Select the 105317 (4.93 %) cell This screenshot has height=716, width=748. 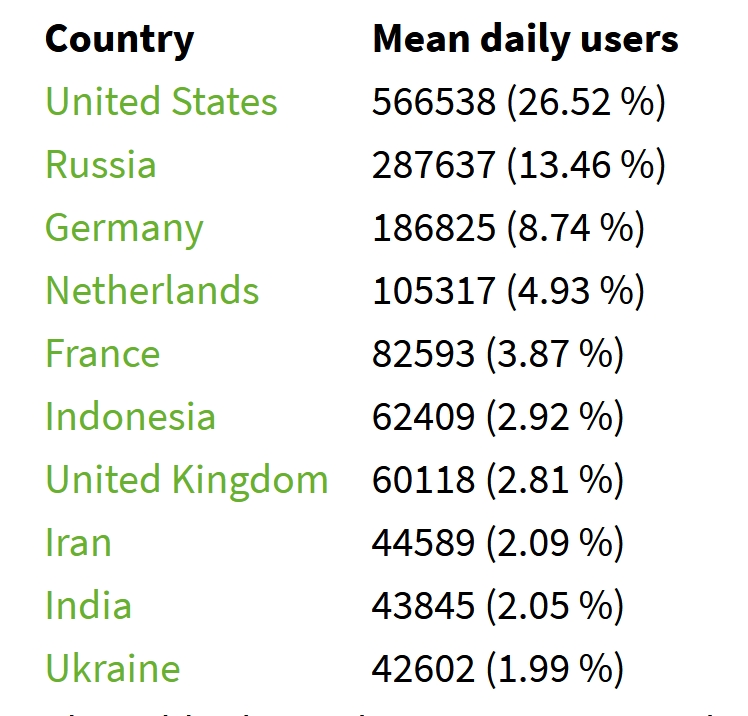pos(508,291)
